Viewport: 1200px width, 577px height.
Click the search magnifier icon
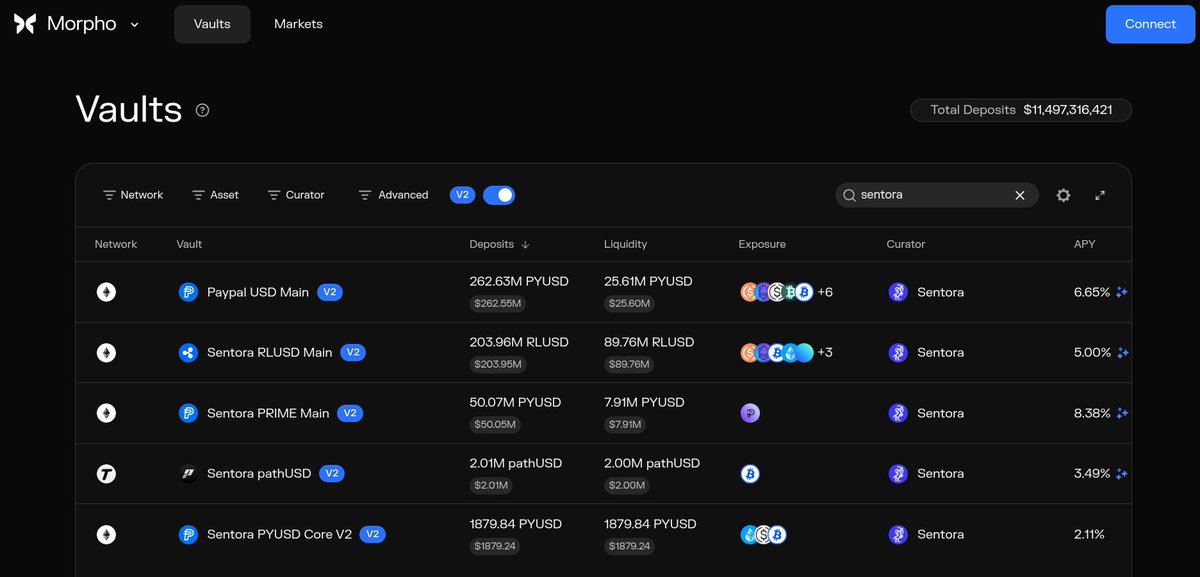click(x=849, y=195)
